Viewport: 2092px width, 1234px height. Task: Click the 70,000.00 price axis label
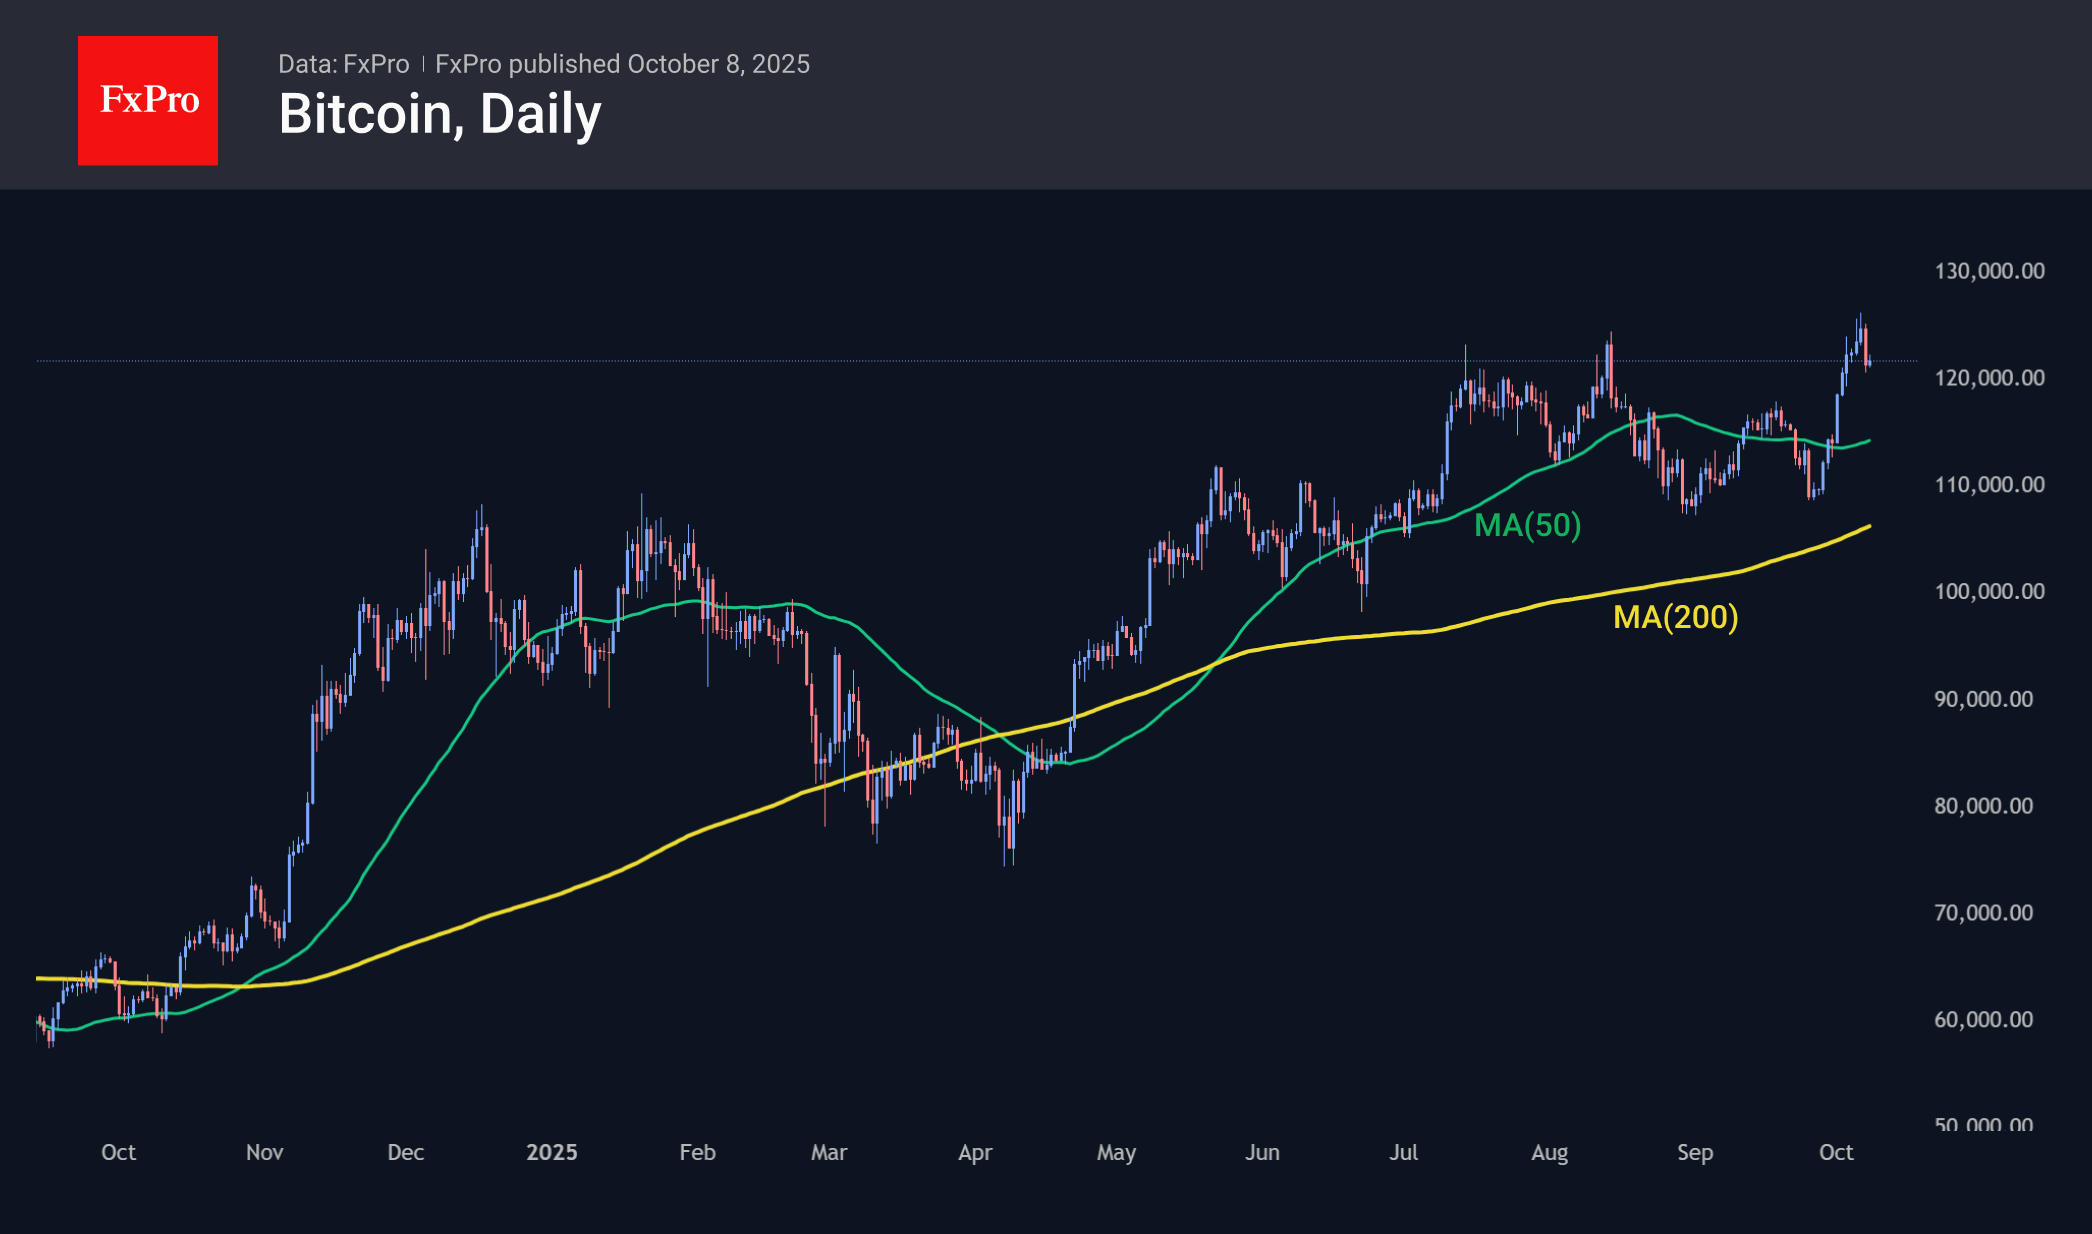(1983, 913)
